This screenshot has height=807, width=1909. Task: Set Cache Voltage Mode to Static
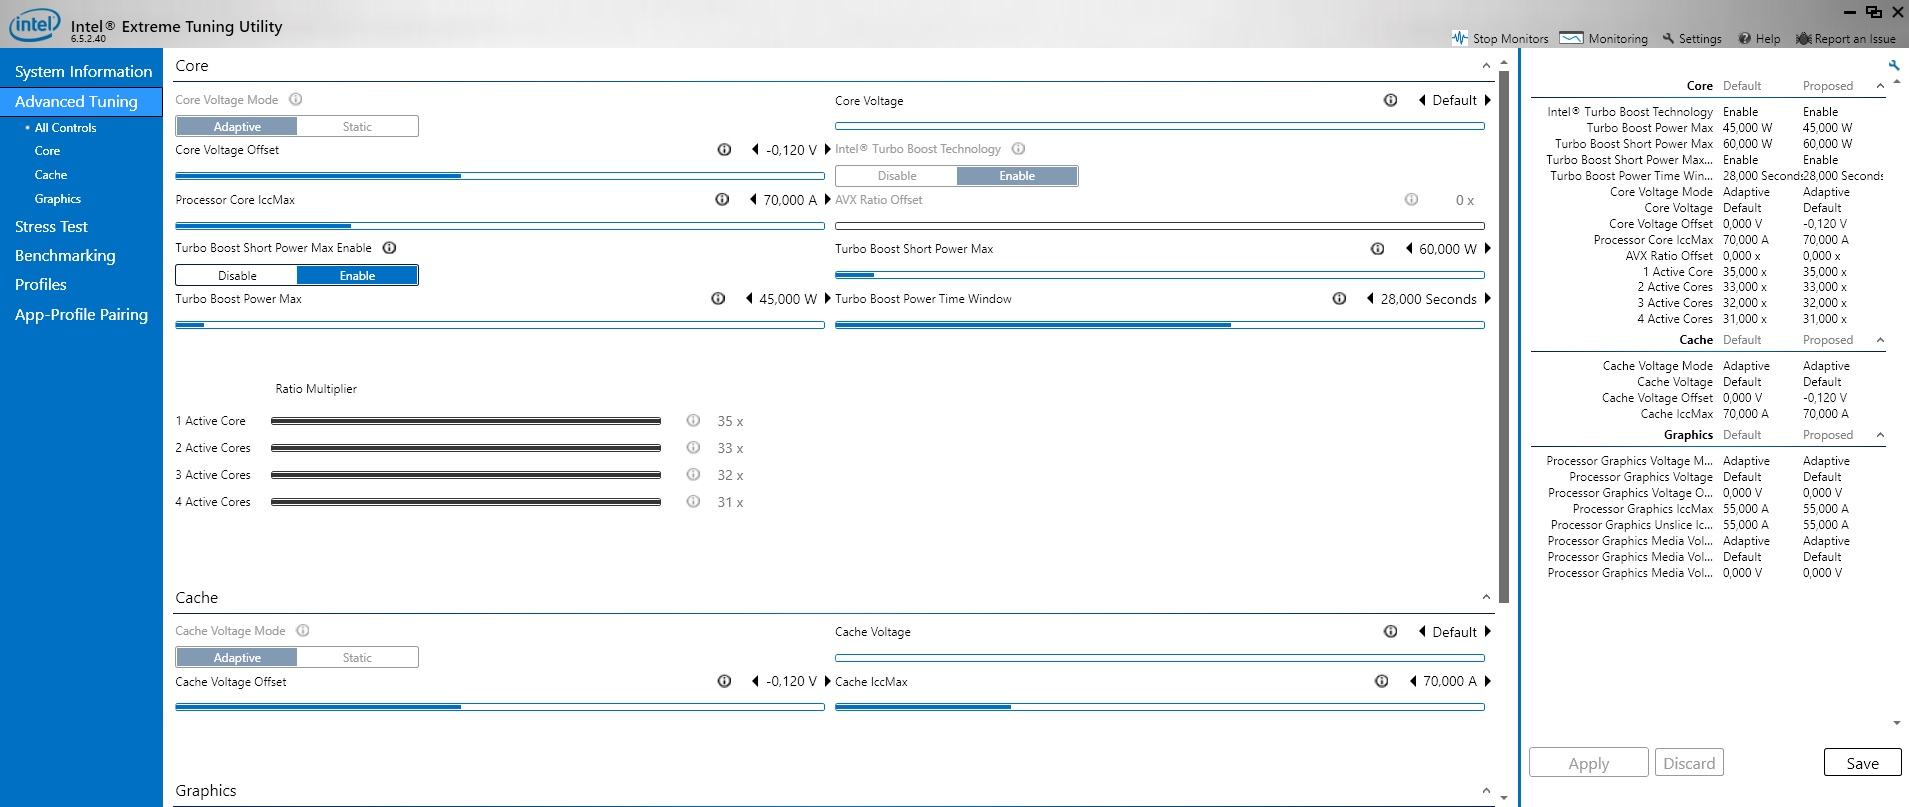pos(357,657)
